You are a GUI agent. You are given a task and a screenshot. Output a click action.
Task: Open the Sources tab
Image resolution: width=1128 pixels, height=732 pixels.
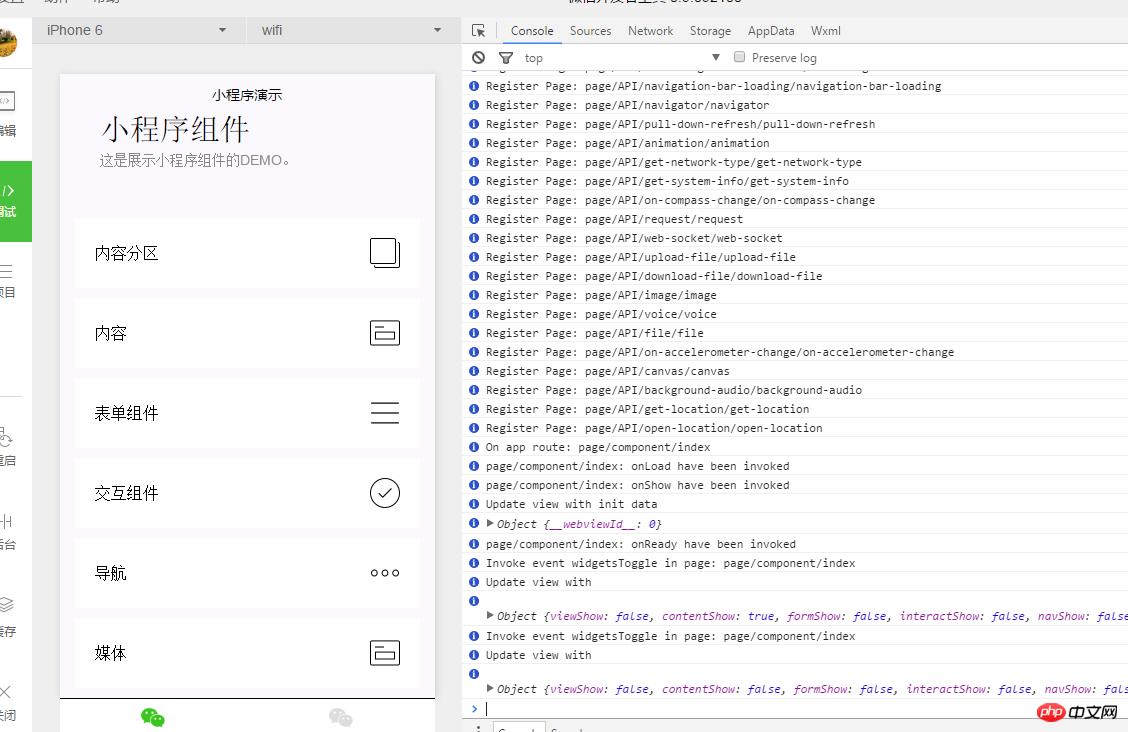click(590, 30)
